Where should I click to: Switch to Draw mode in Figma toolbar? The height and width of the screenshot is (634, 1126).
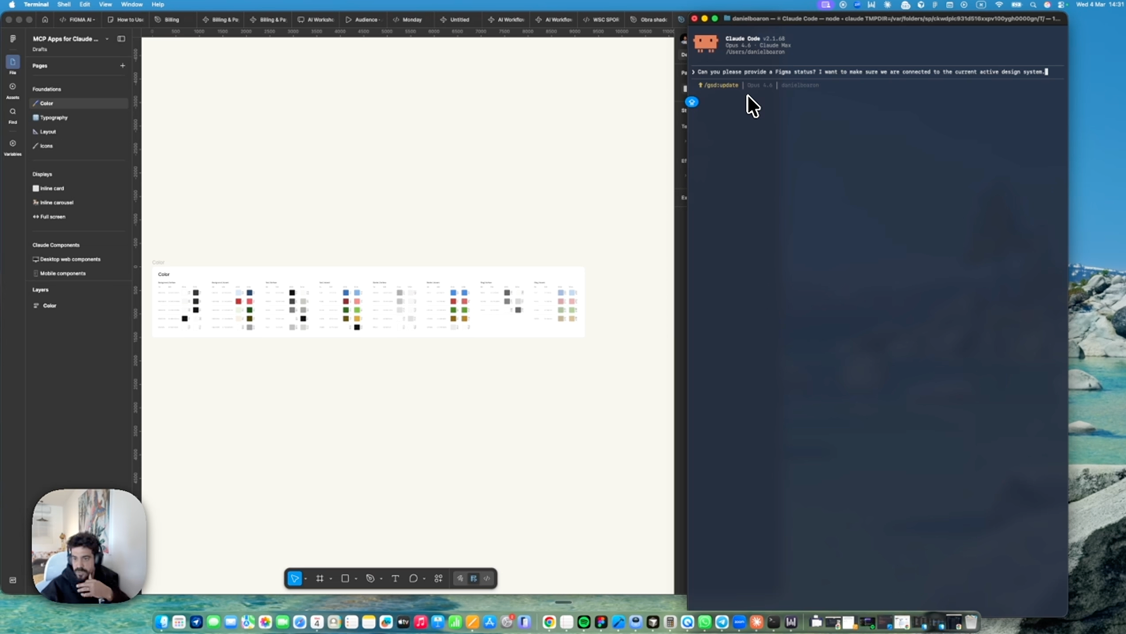[460, 579]
